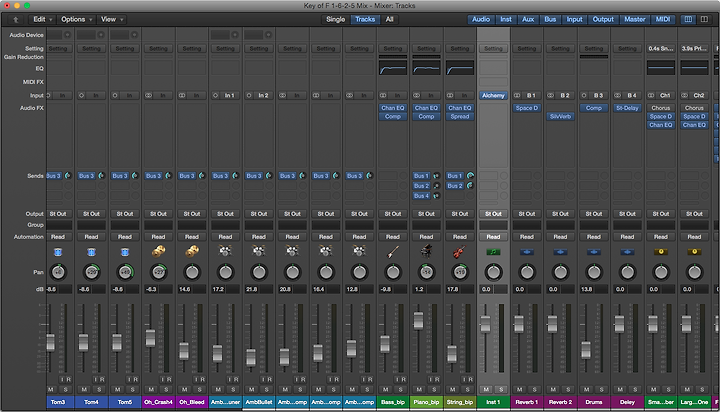This screenshot has height=412, width=720.
Task: Open the View dropdown menu
Action: click(112, 19)
